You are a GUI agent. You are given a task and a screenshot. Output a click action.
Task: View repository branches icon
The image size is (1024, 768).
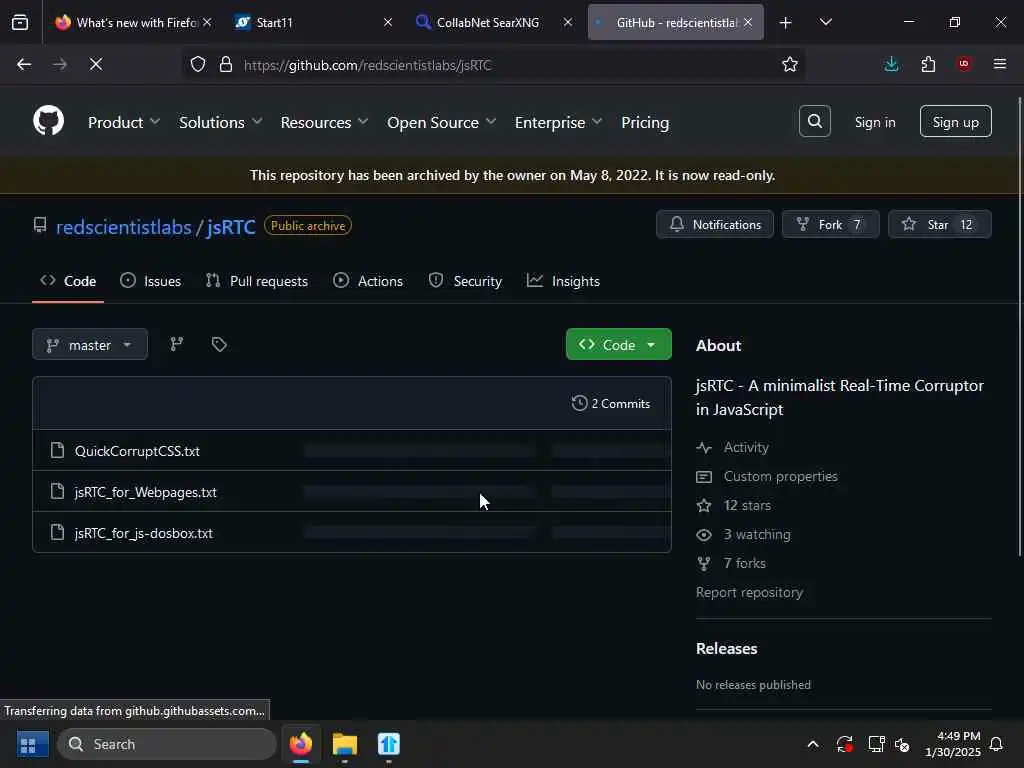(x=176, y=344)
